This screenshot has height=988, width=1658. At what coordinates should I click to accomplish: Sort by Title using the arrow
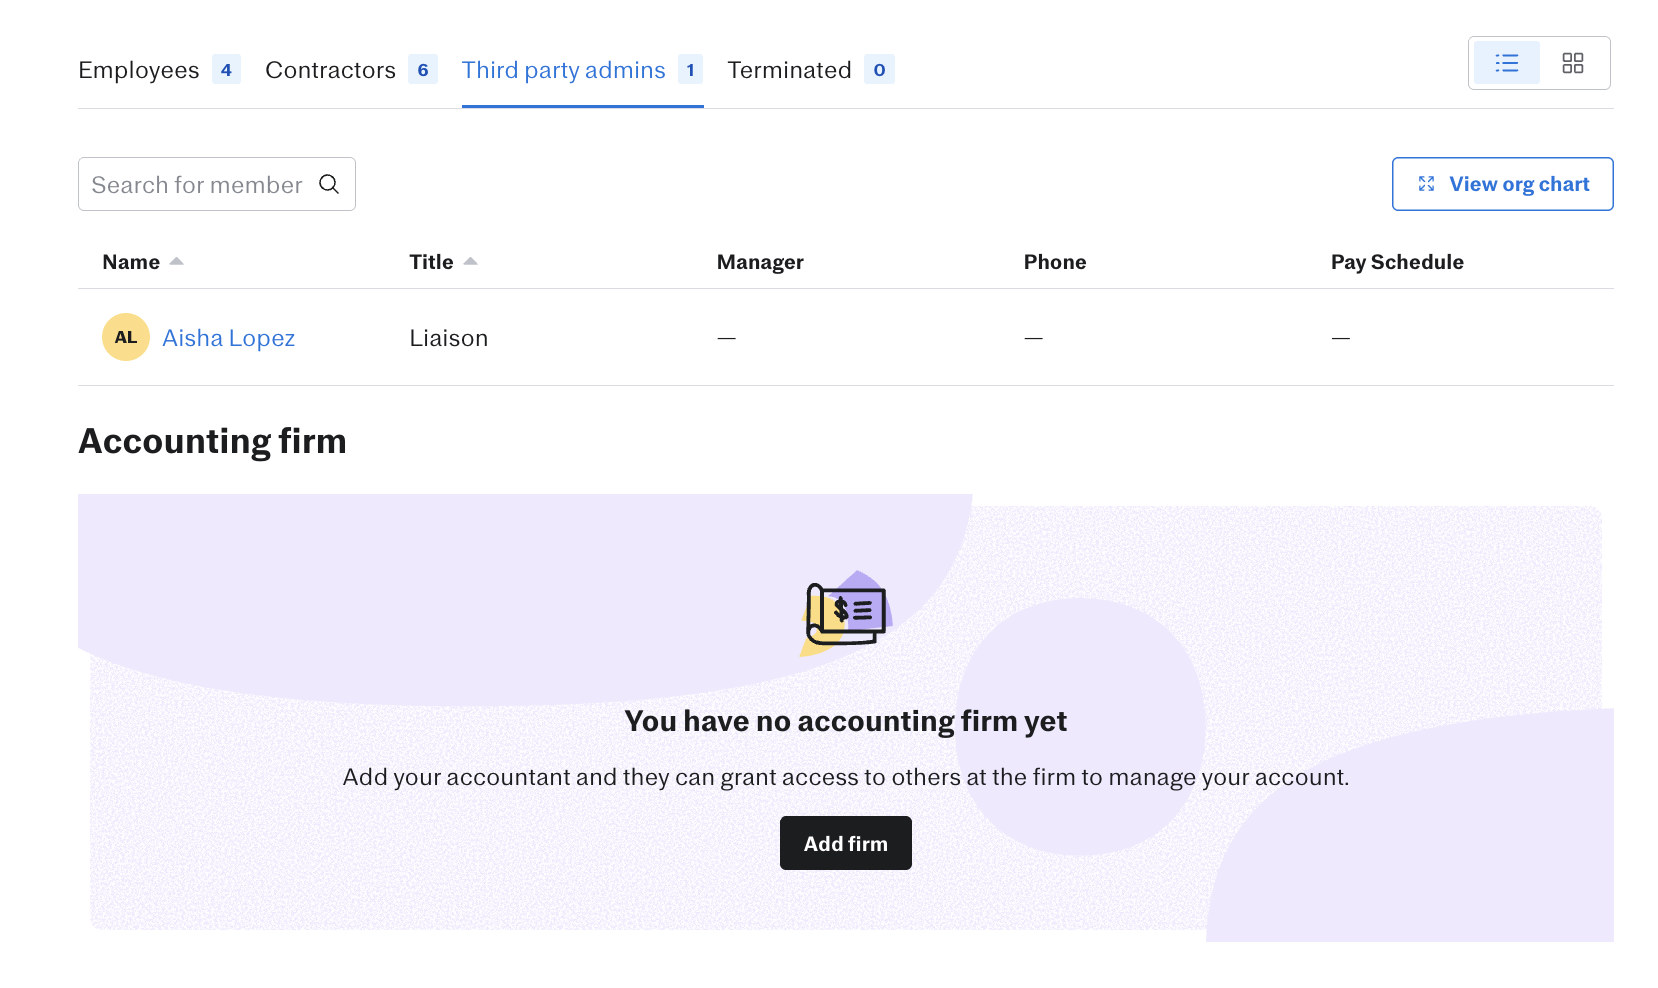click(x=471, y=261)
